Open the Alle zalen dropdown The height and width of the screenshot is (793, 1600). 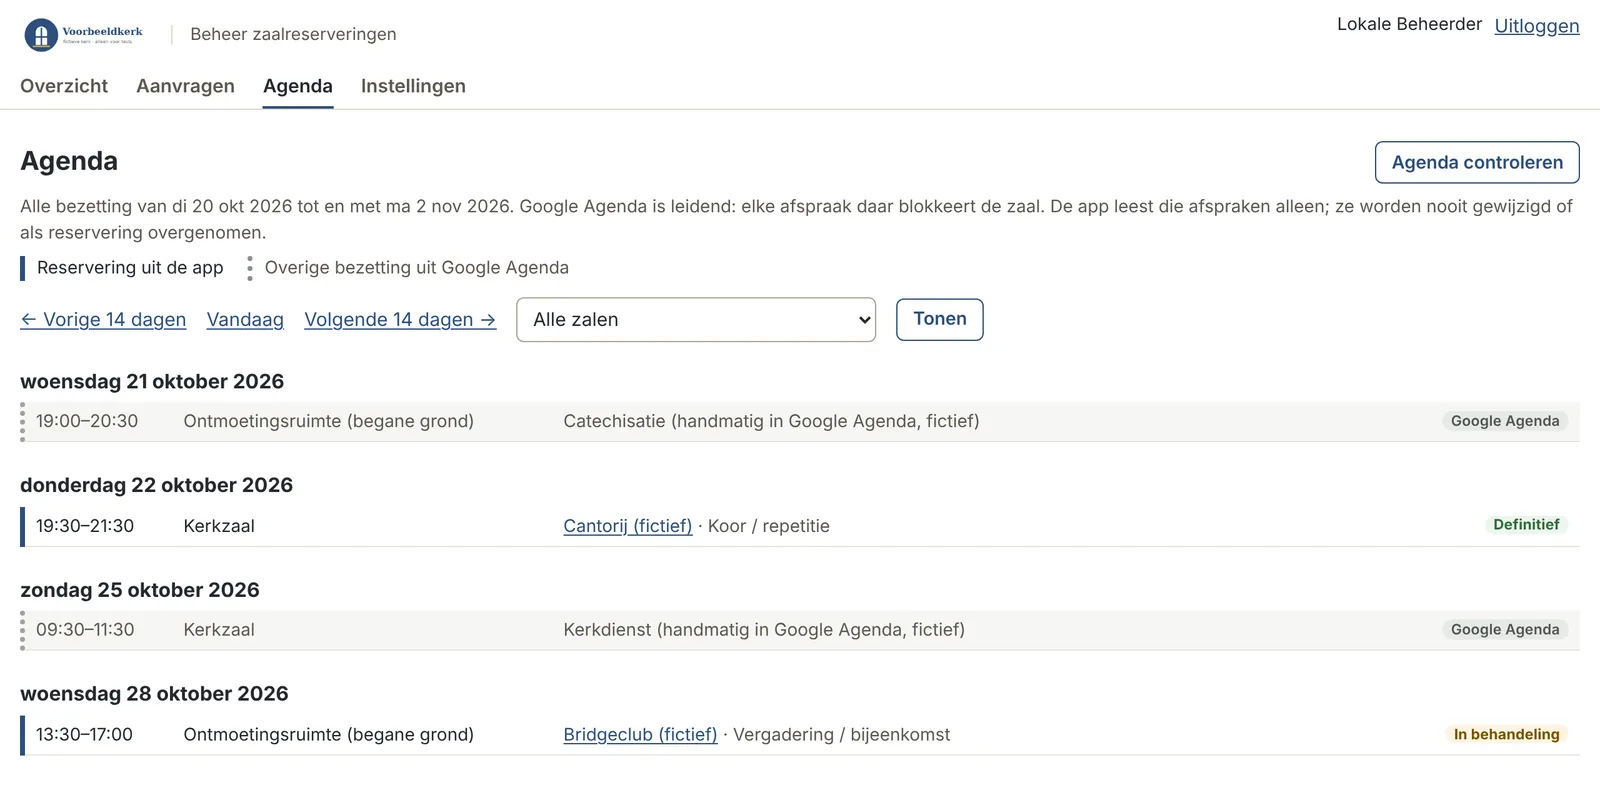point(696,320)
